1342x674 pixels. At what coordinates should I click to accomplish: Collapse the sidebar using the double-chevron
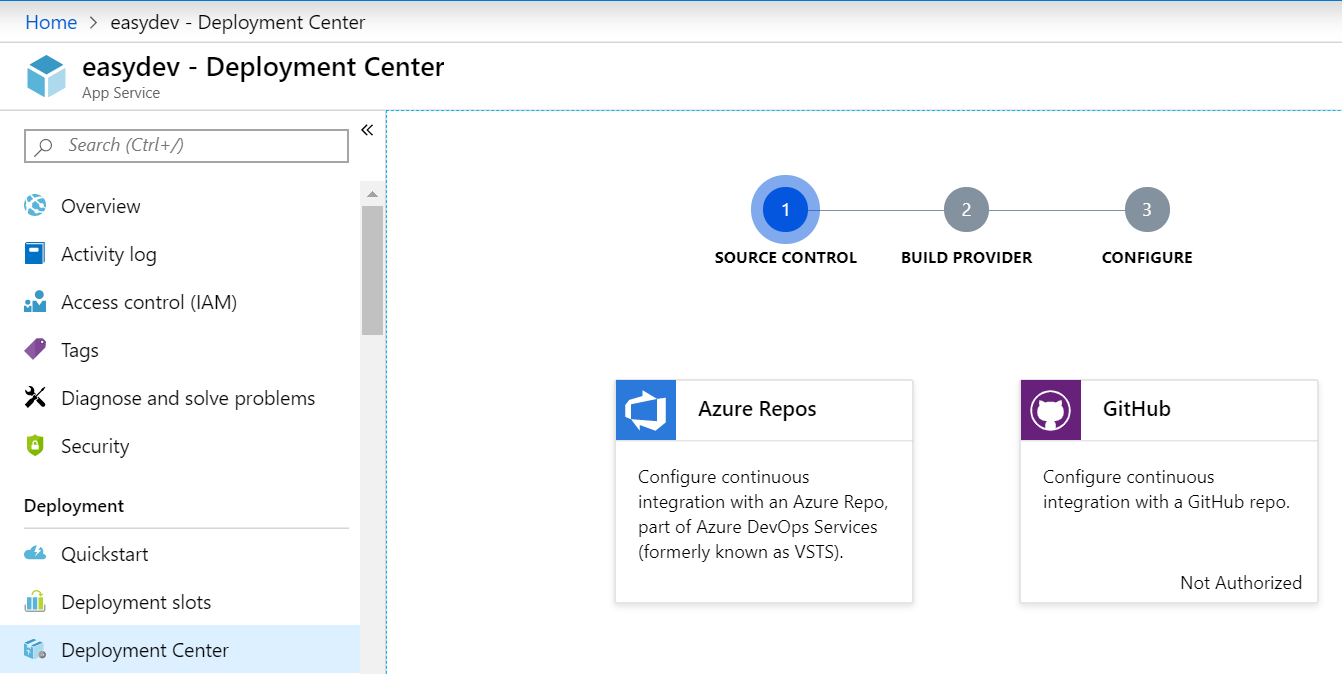click(x=367, y=129)
